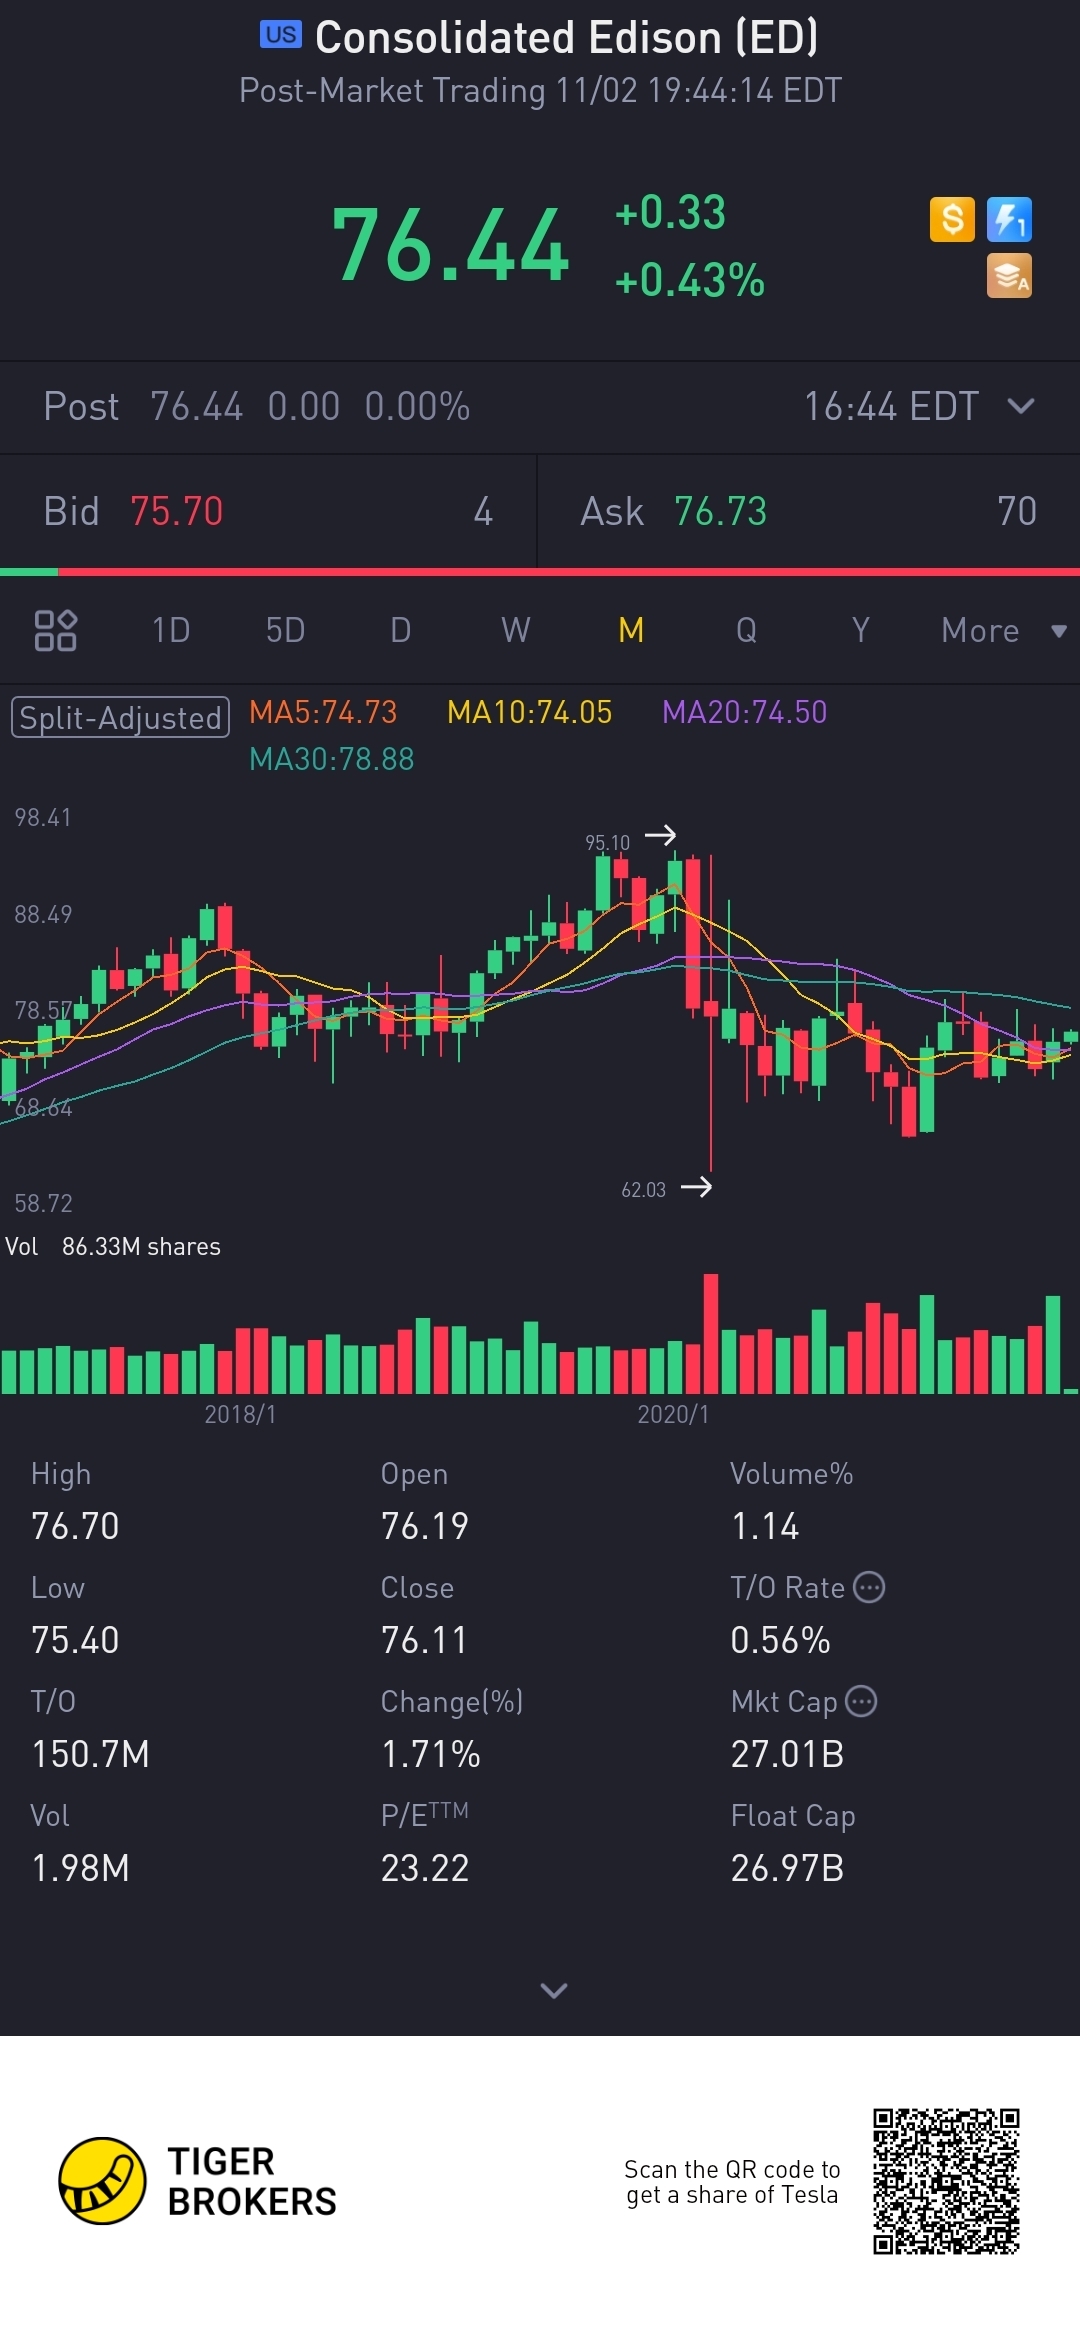The image size is (1080, 2327).
Task: Tap the 2018/1 date axis label
Action: tap(240, 1414)
